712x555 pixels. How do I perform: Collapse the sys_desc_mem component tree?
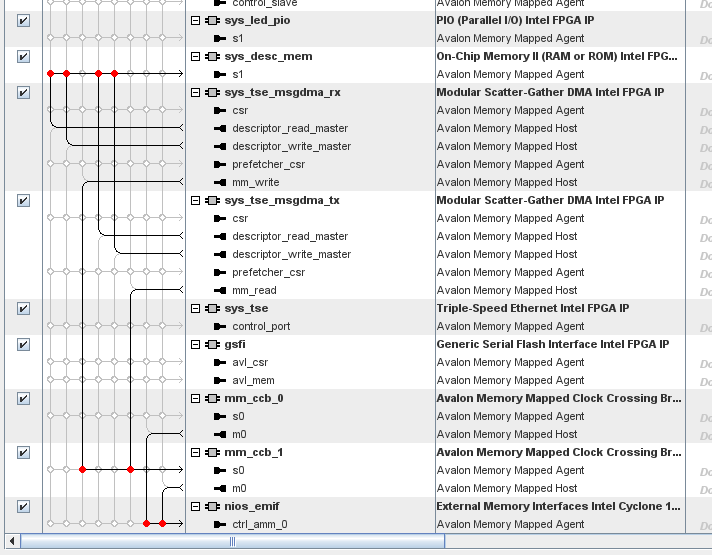point(195,56)
